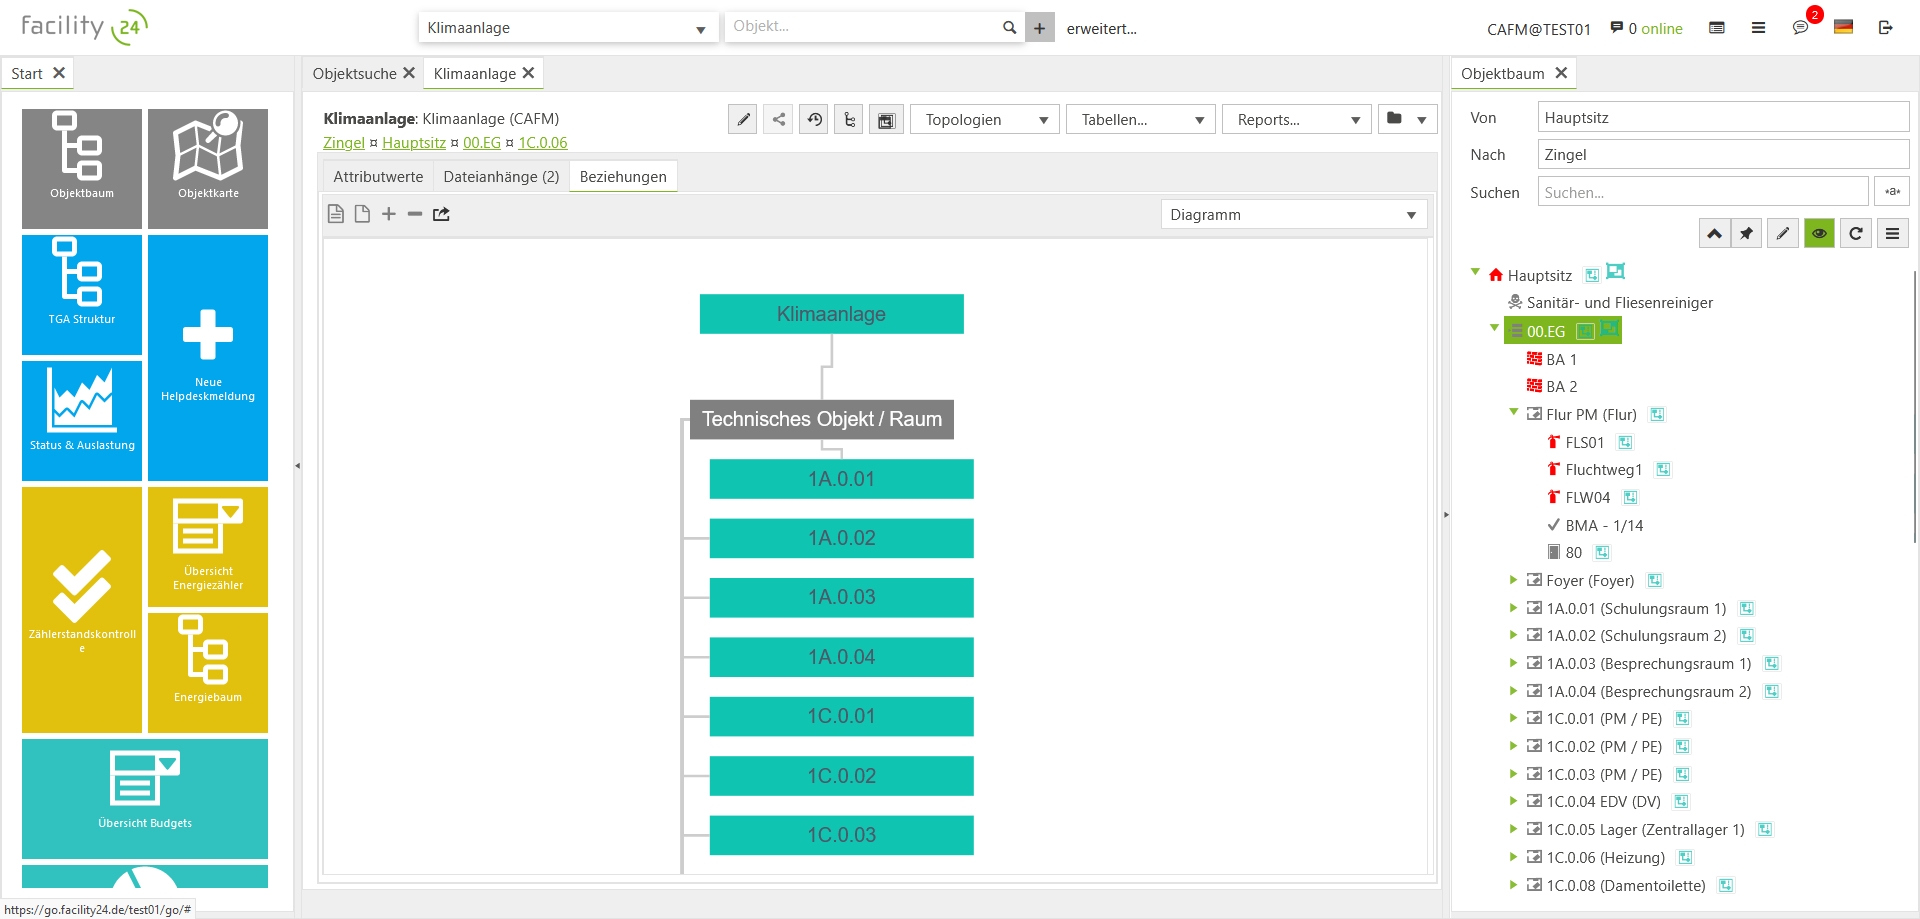Click the refresh icon in the Objektbaum panel

click(x=1856, y=233)
